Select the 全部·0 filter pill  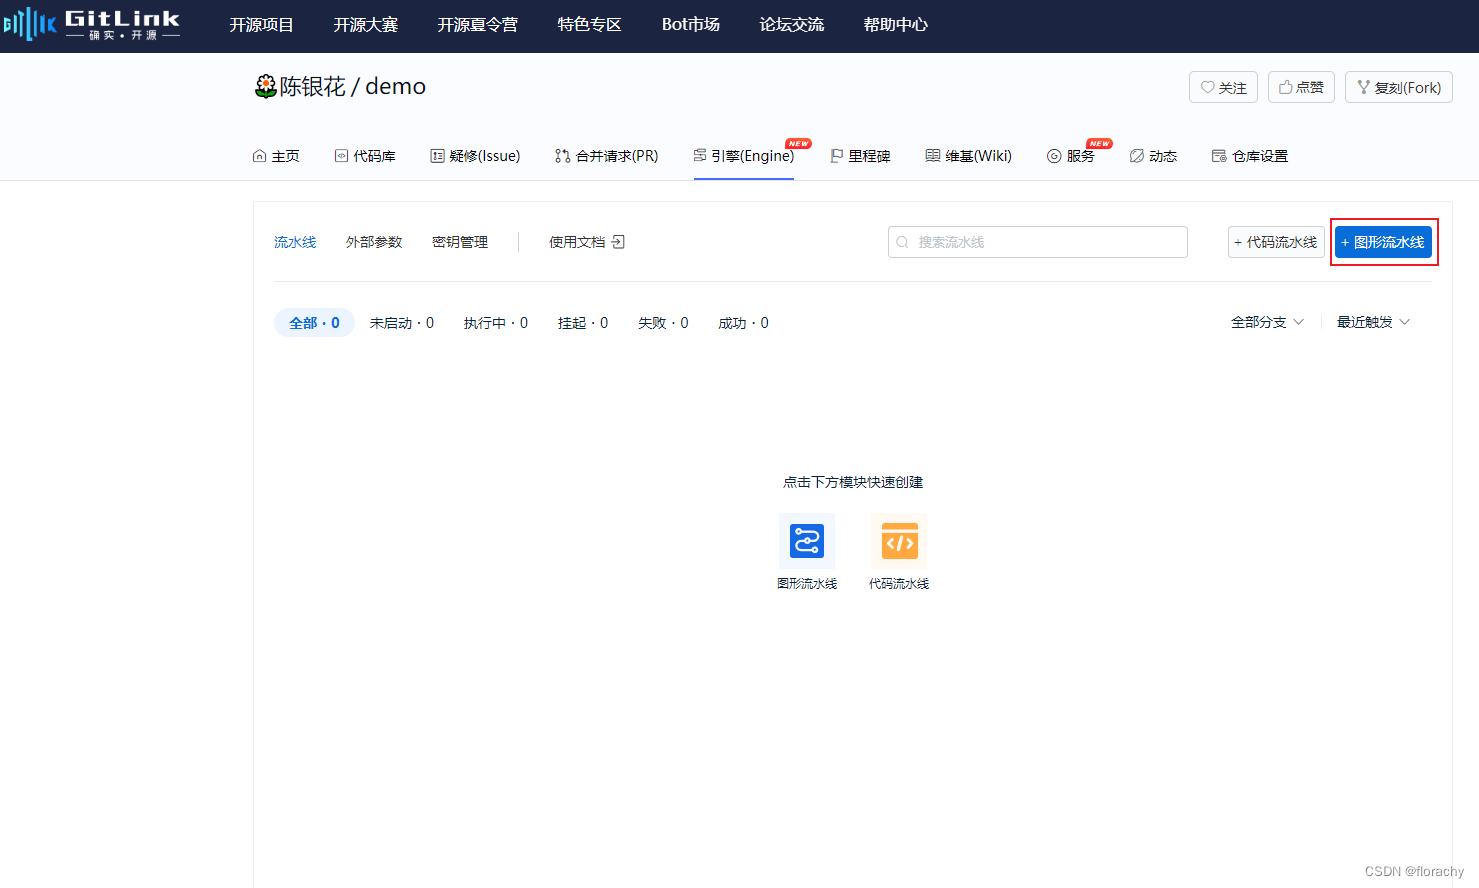(x=313, y=322)
